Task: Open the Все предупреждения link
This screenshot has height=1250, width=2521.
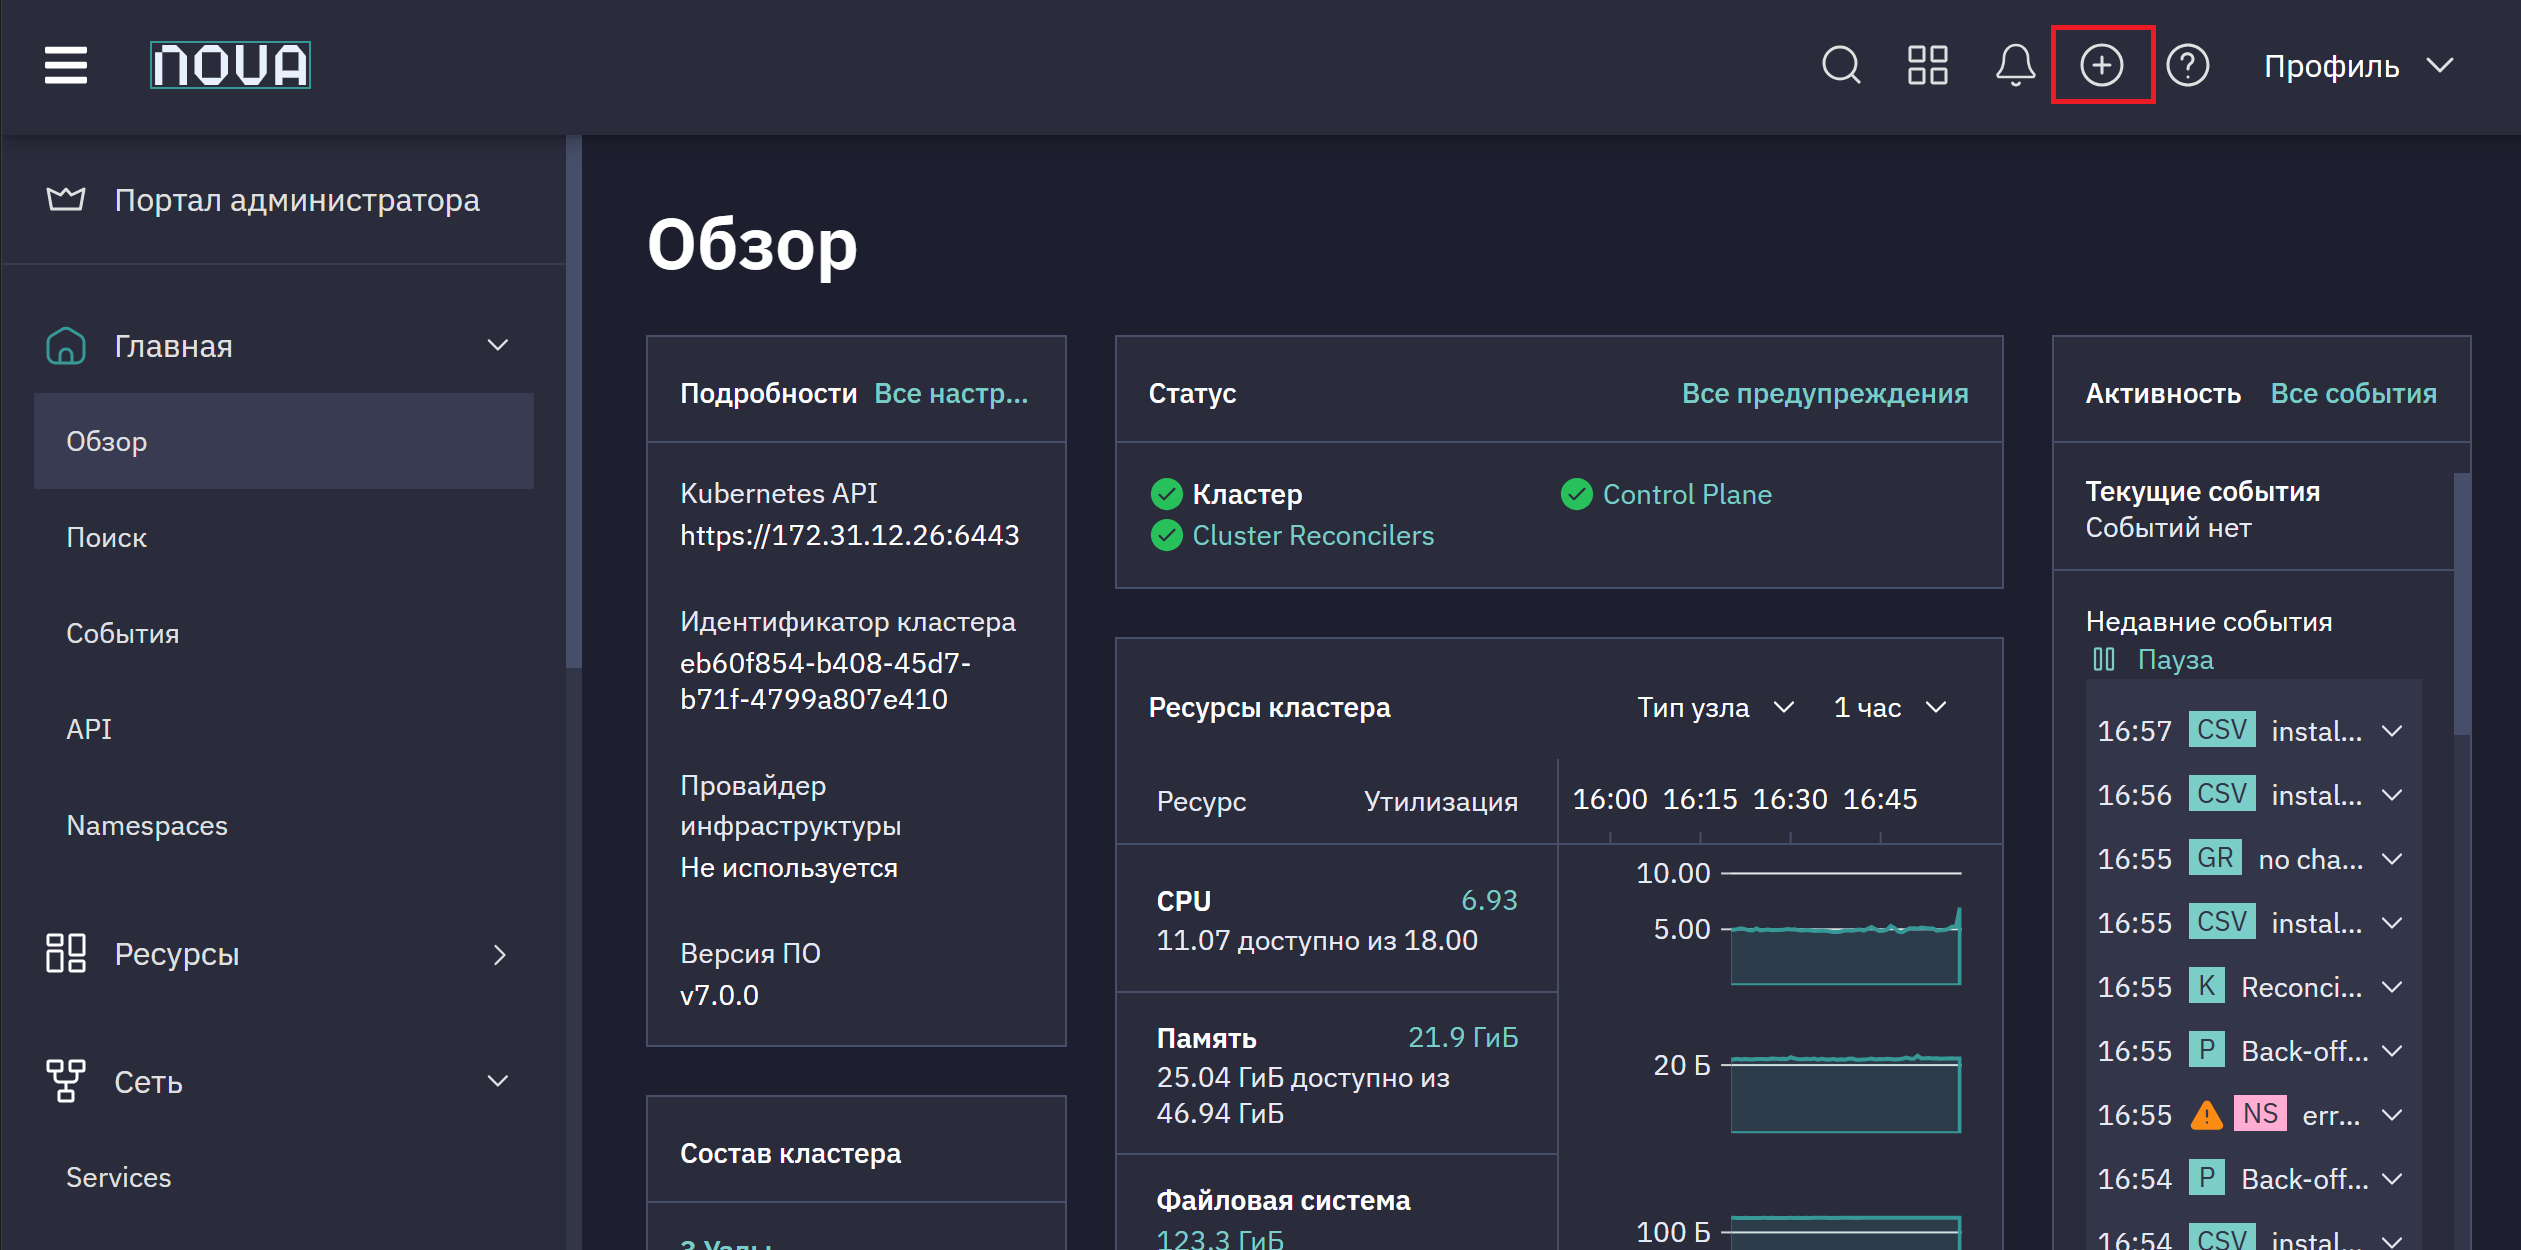Action: [x=1825, y=393]
